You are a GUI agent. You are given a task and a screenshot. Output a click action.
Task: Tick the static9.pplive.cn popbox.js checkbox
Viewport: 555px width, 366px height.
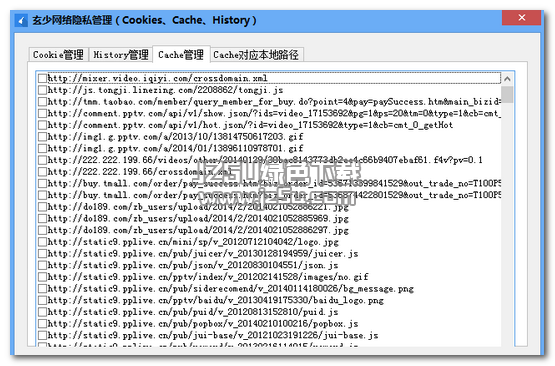pos(42,324)
